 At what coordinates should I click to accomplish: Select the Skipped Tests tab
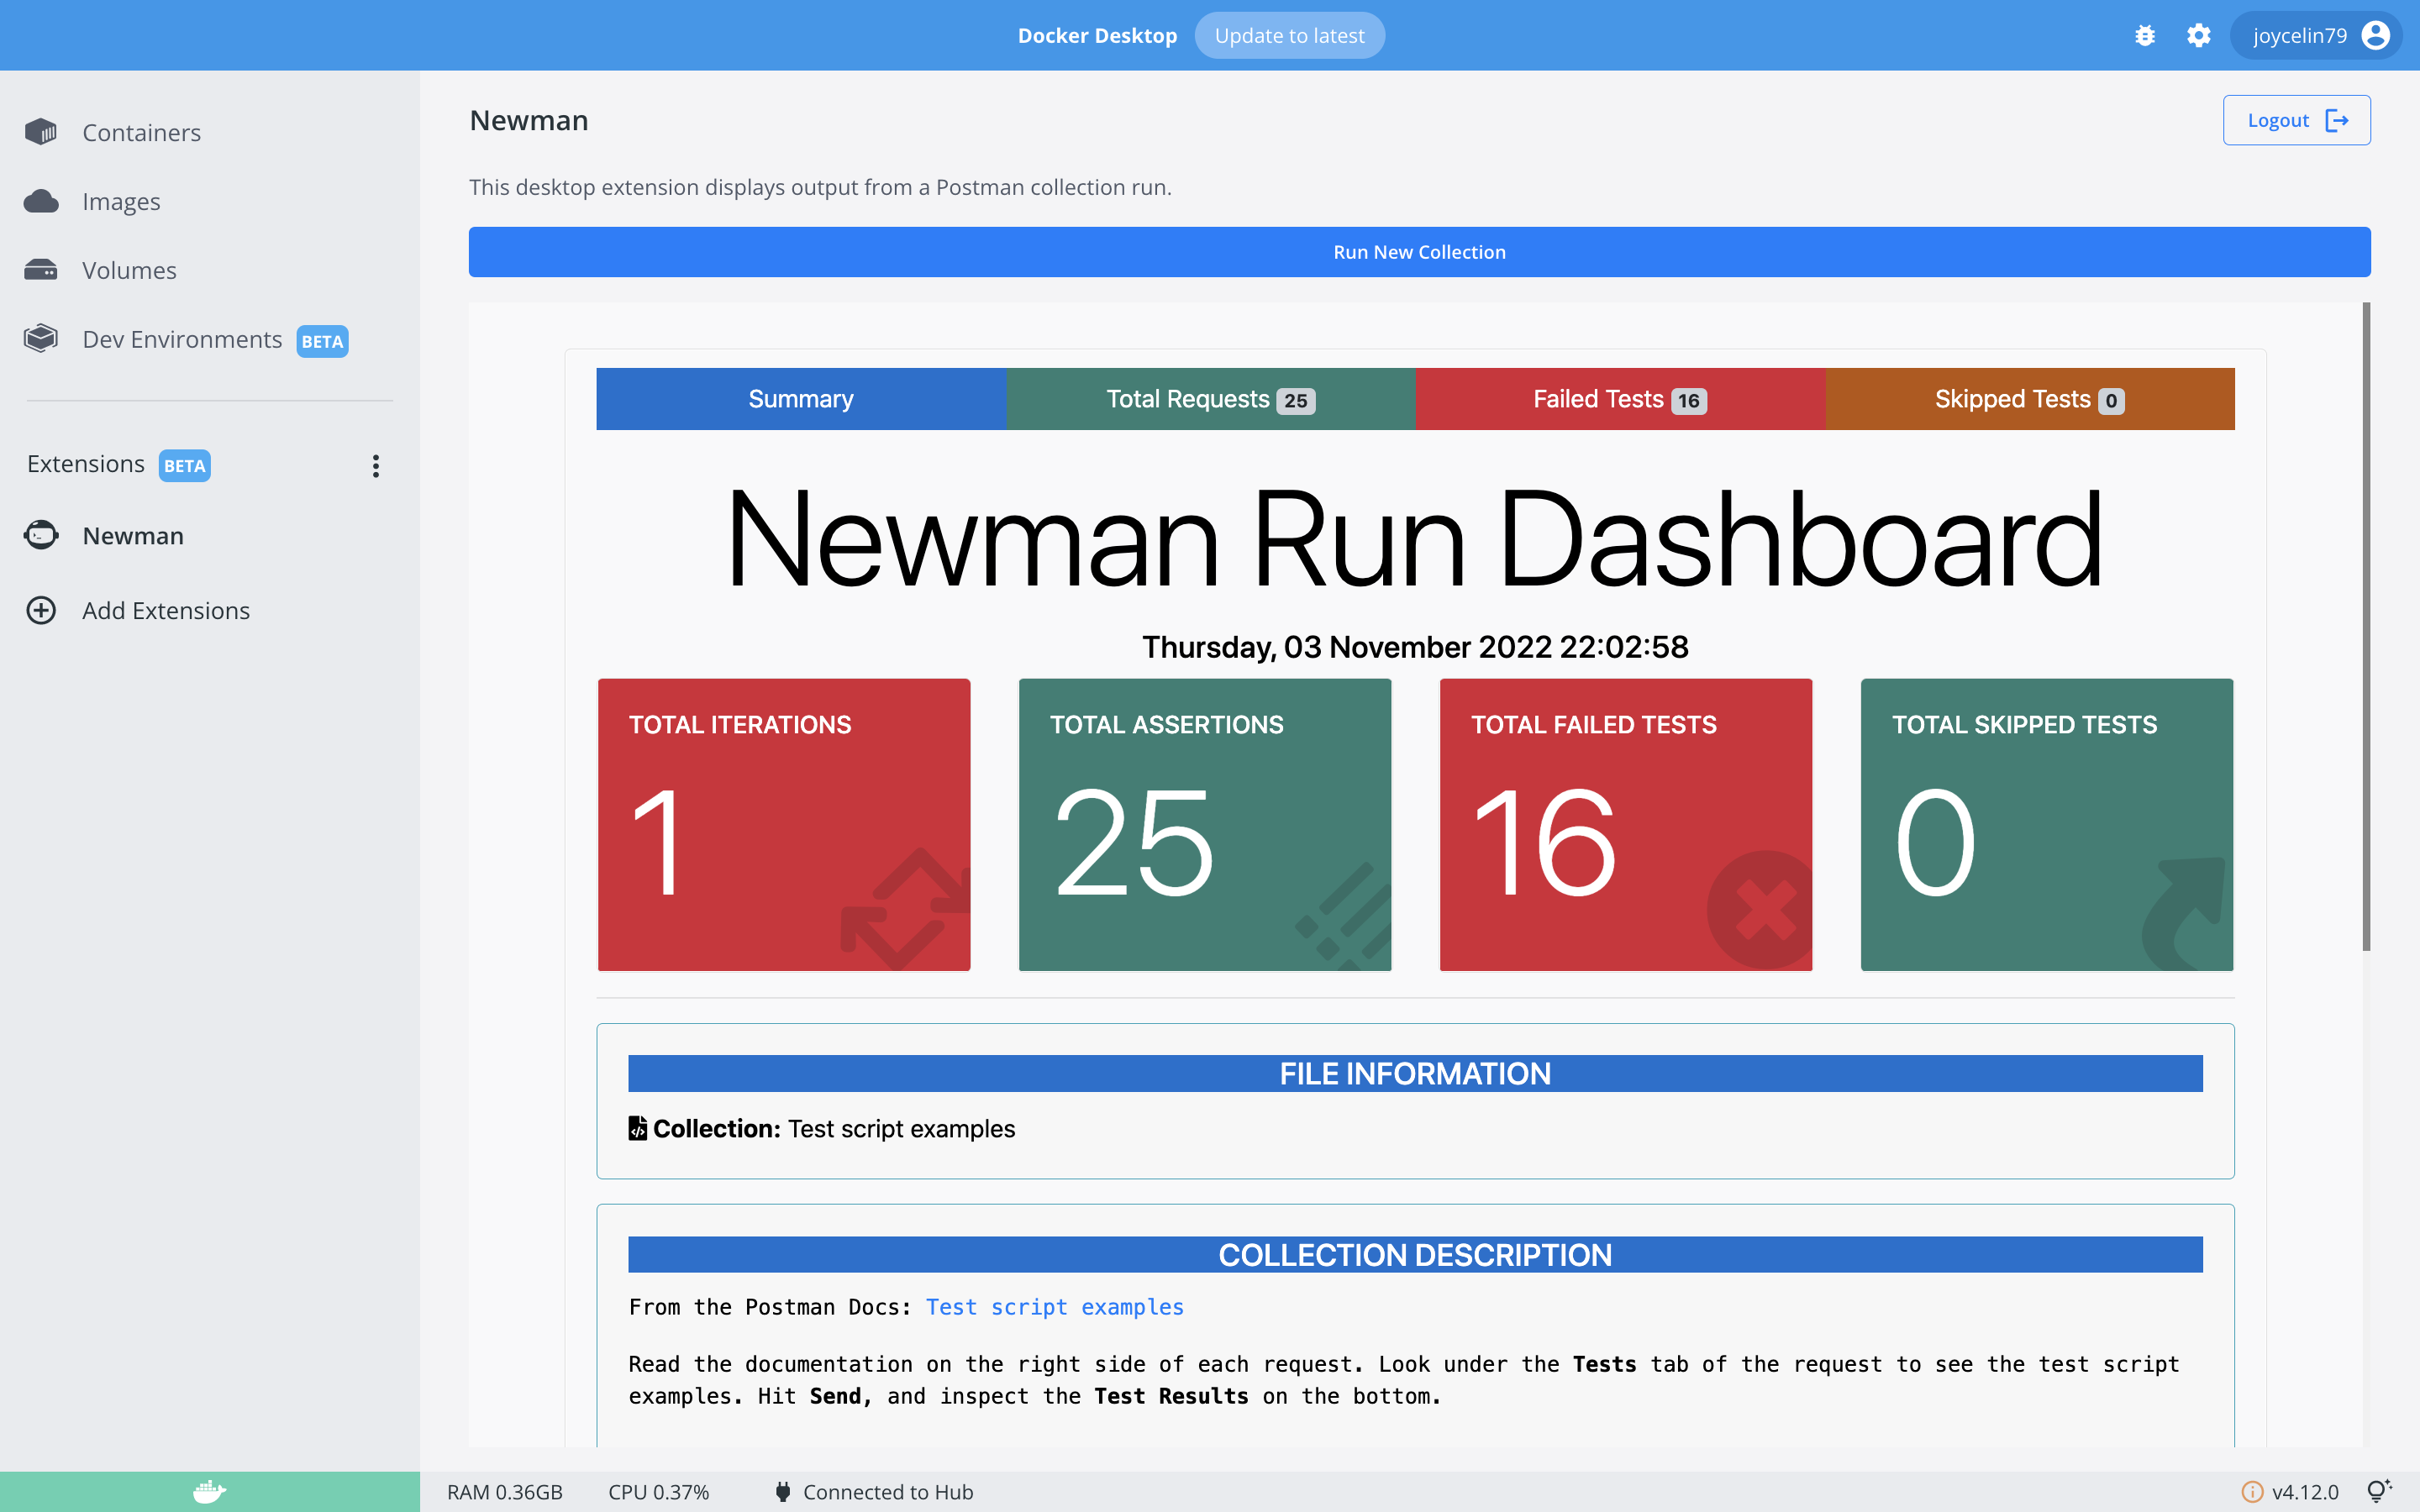point(2029,399)
